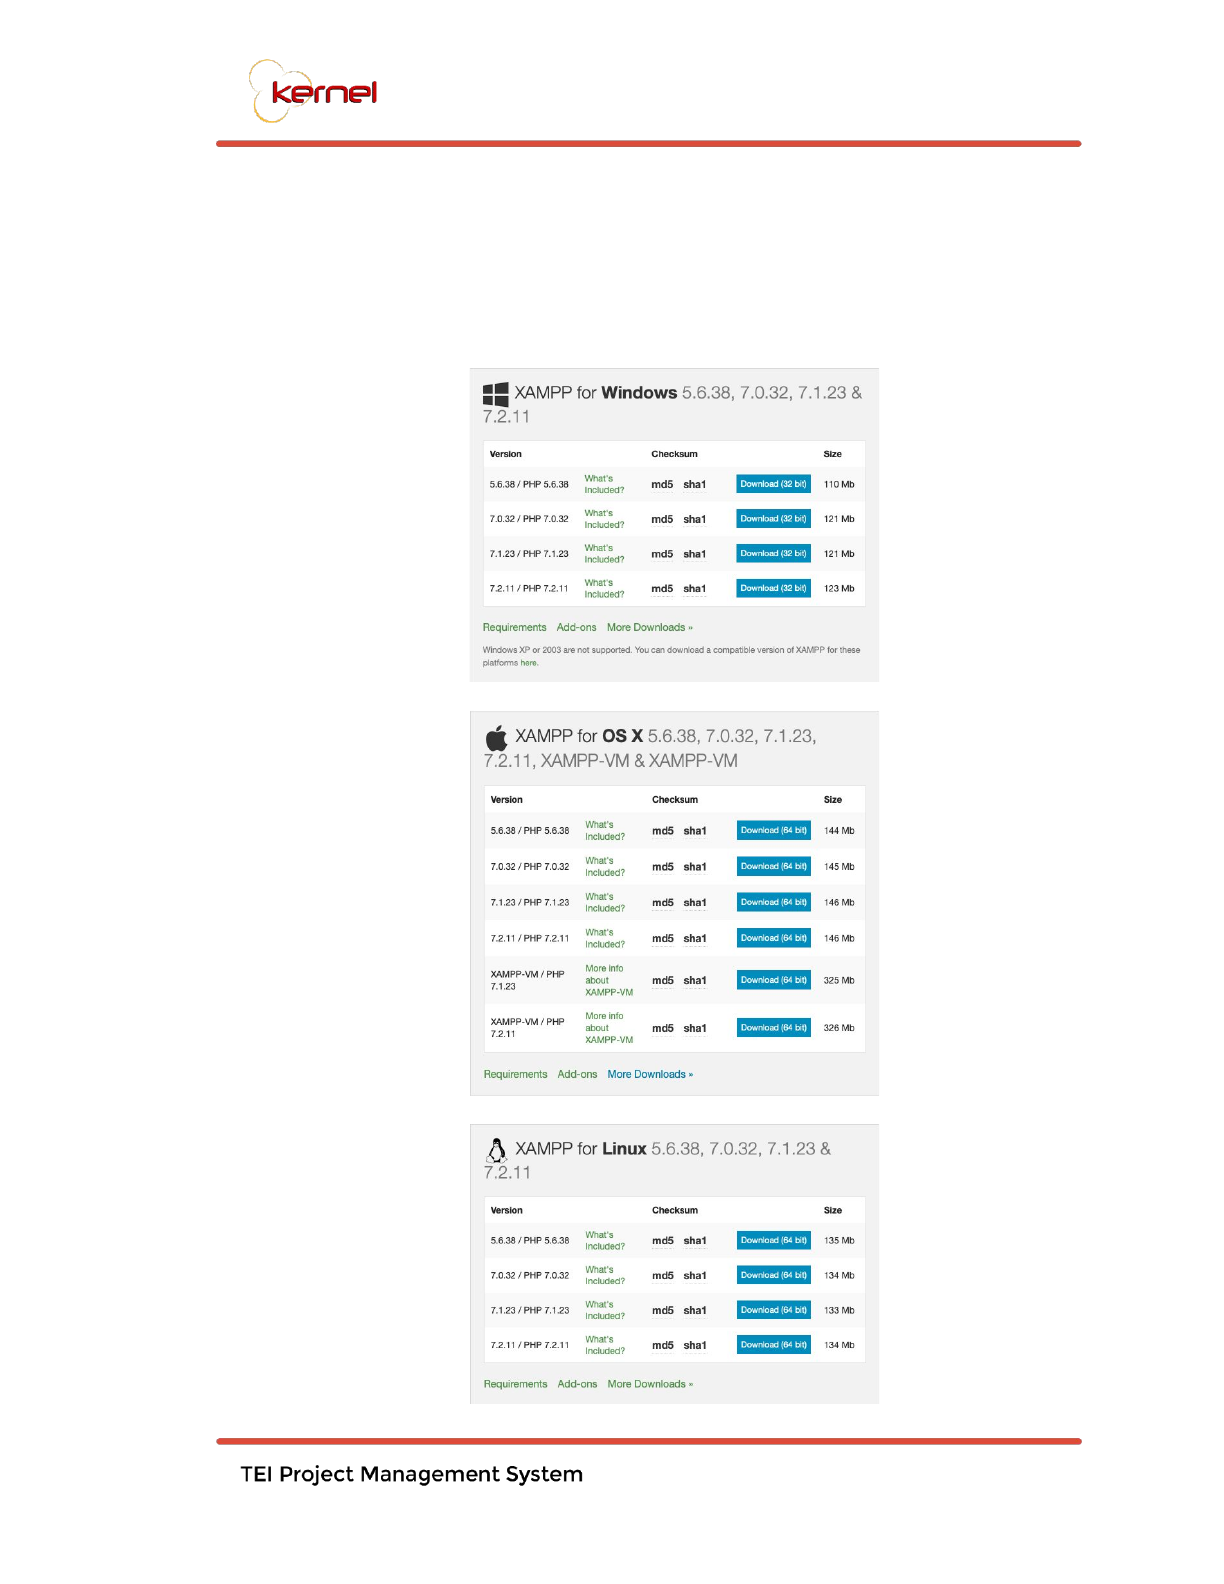Click the Windows logo icon
Viewport: 1224px width, 1584px height.
495,394
